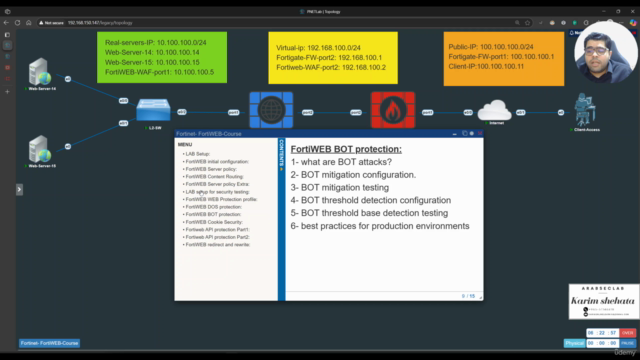Viewport: 640px width, 360px height.
Task: Click the slide resize grip corner
Action: pos(480,298)
